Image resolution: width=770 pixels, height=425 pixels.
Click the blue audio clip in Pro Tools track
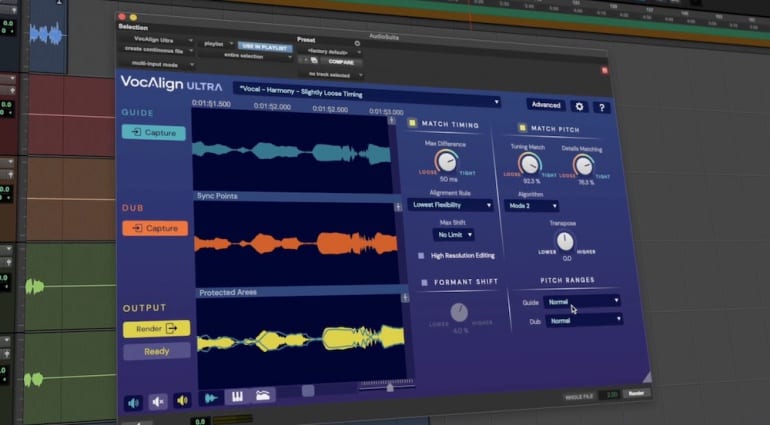(48, 35)
